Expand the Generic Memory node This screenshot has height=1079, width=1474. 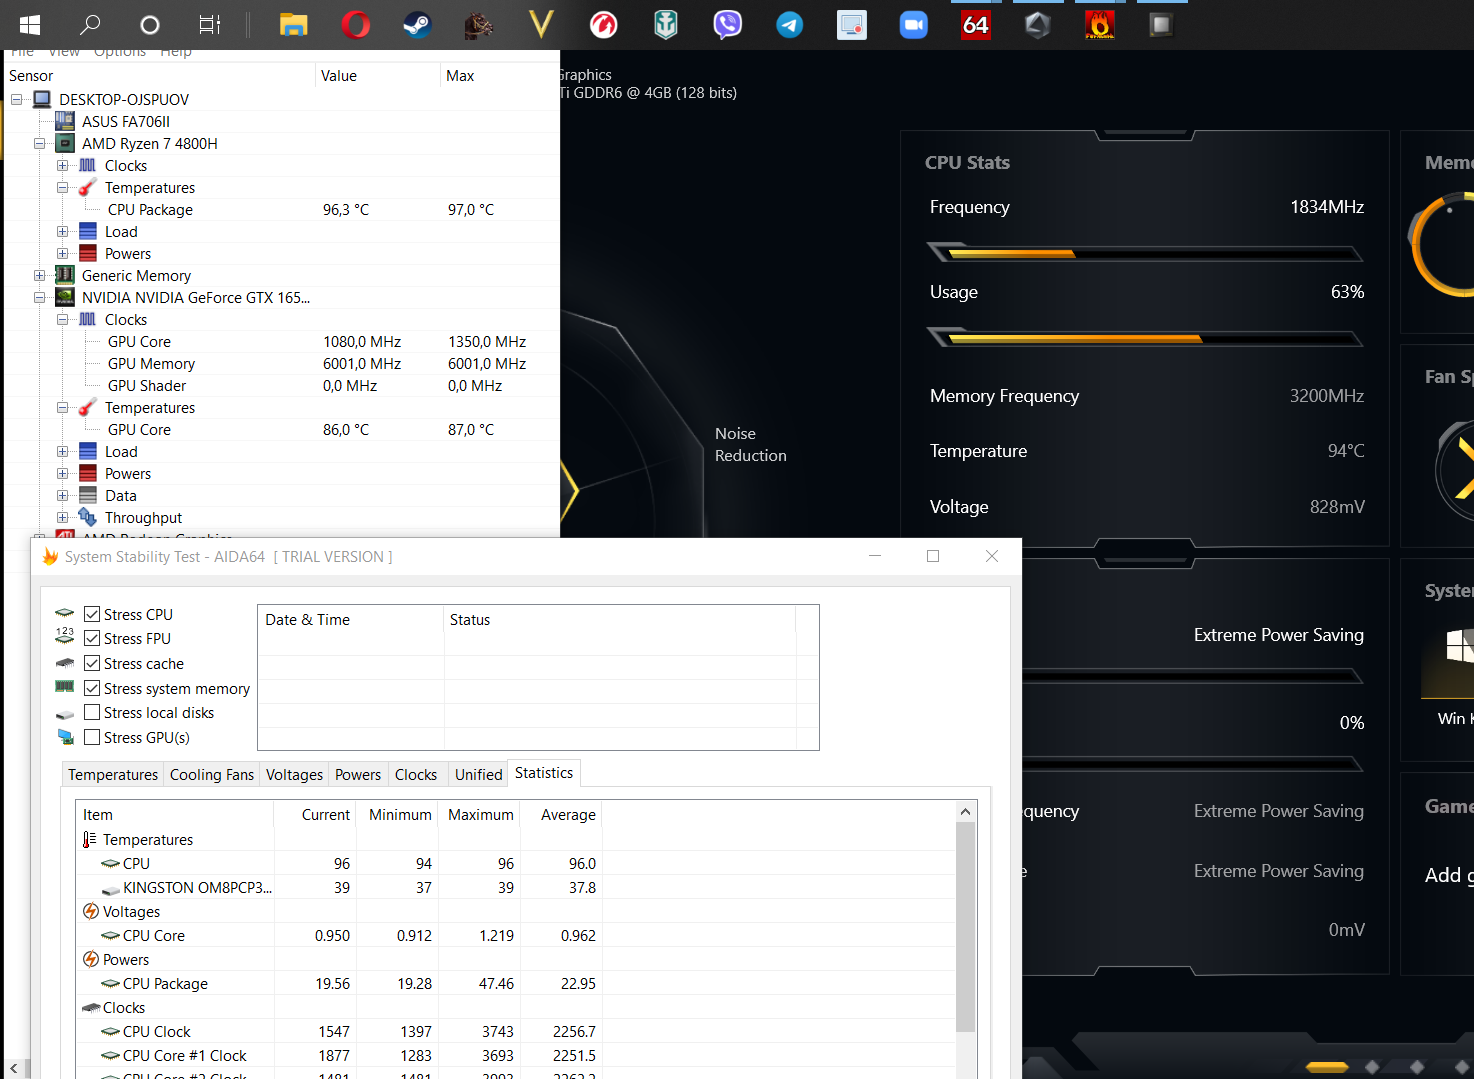(39, 275)
